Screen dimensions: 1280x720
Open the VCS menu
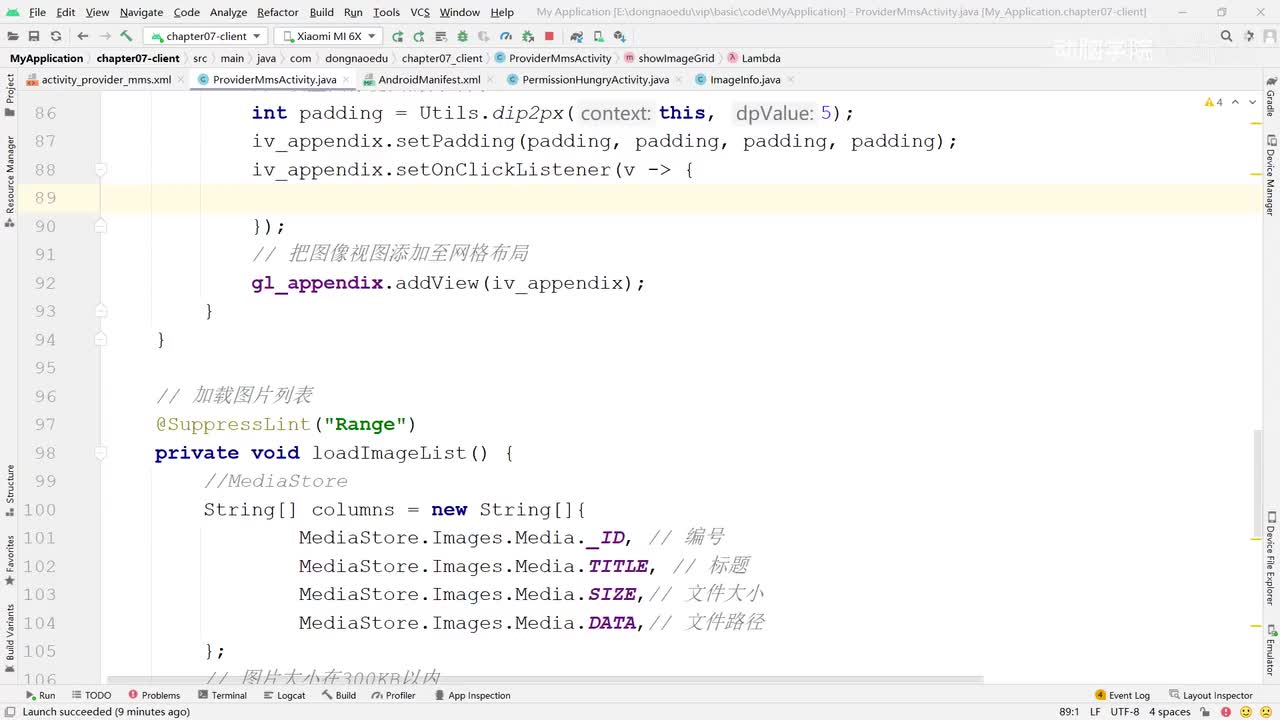tap(420, 12)
